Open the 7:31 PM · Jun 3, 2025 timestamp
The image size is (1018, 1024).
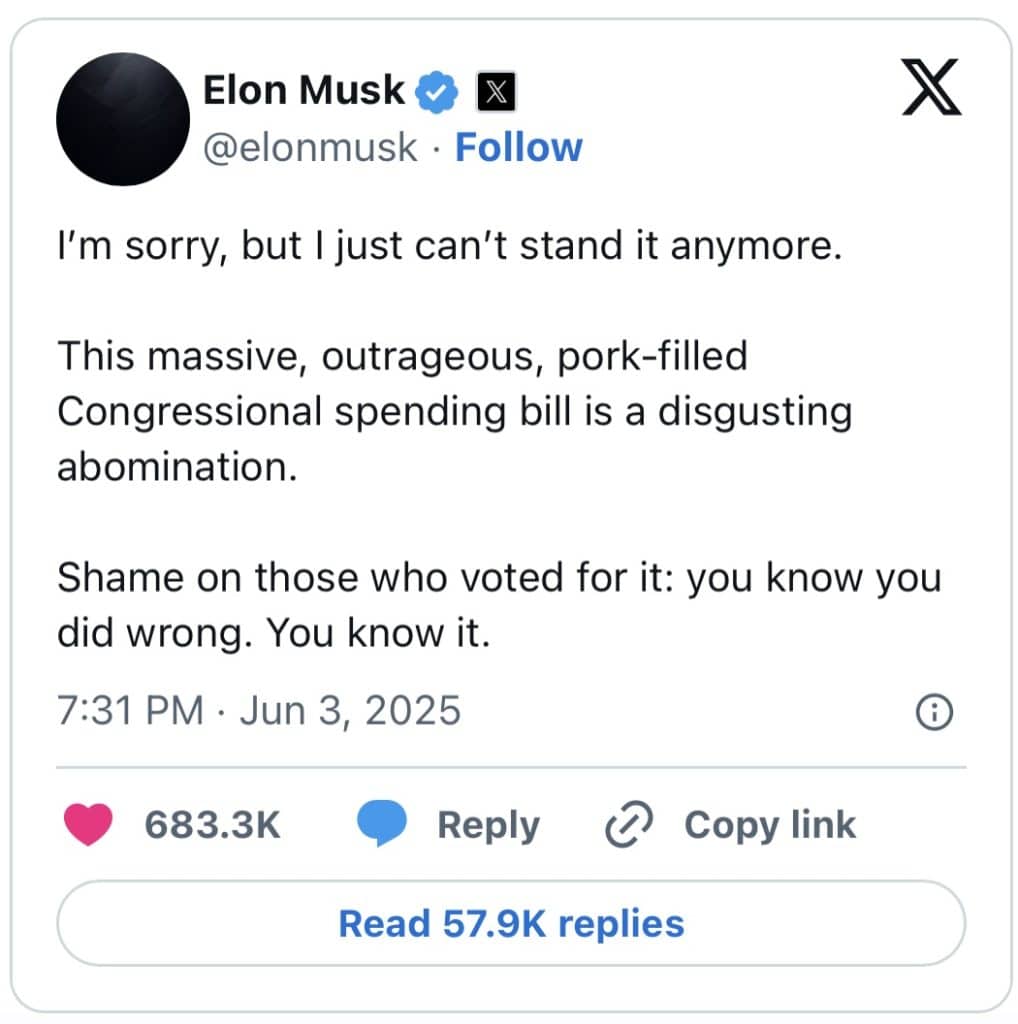pyautogui.click(x=259, y=710)
